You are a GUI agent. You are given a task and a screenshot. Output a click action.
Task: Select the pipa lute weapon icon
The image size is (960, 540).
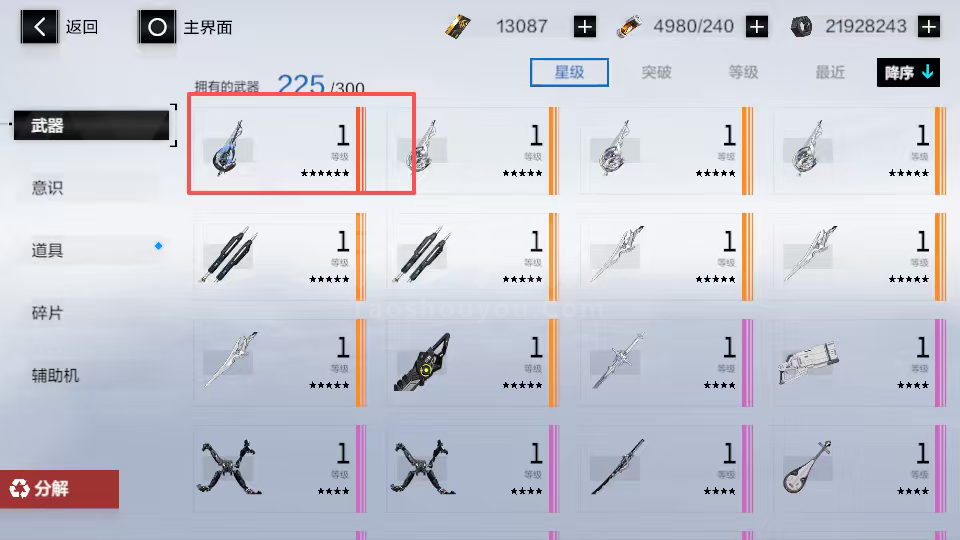(808, 467)
